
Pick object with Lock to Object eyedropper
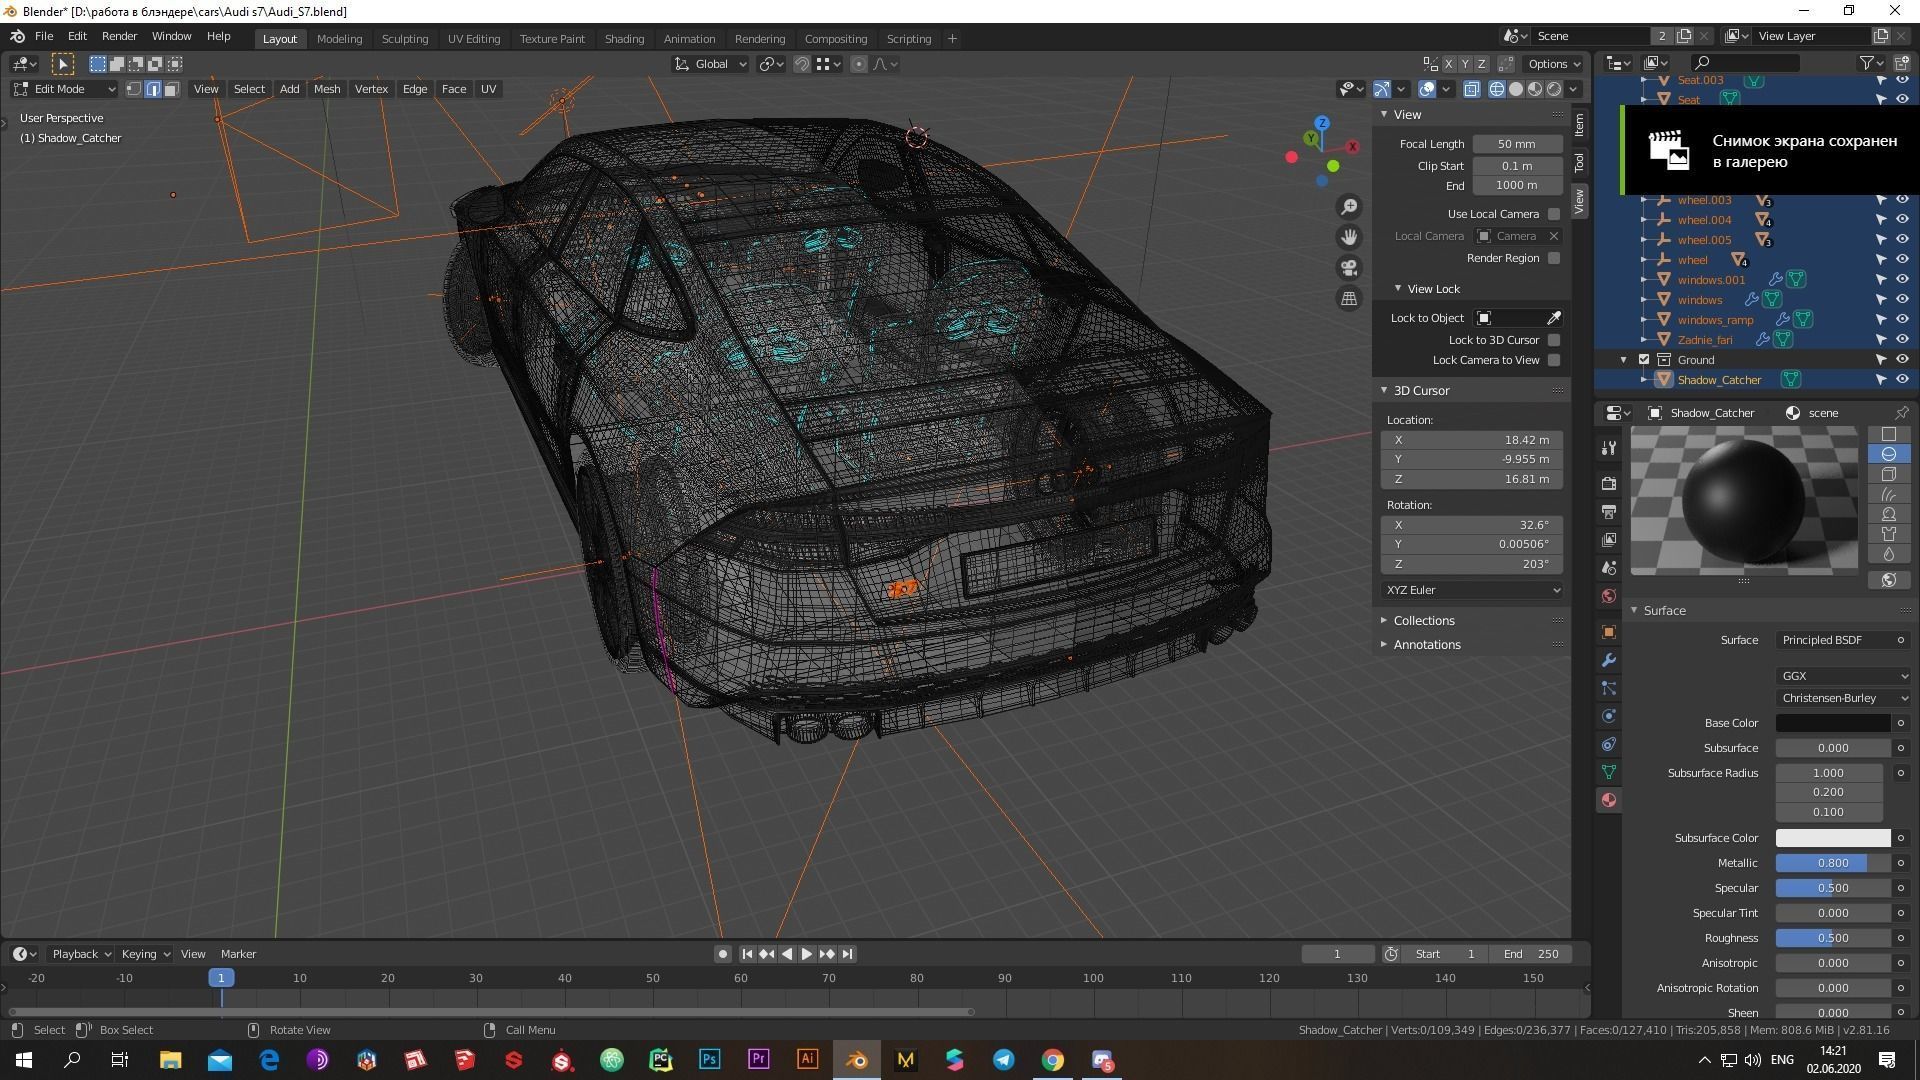point(1554,318)
